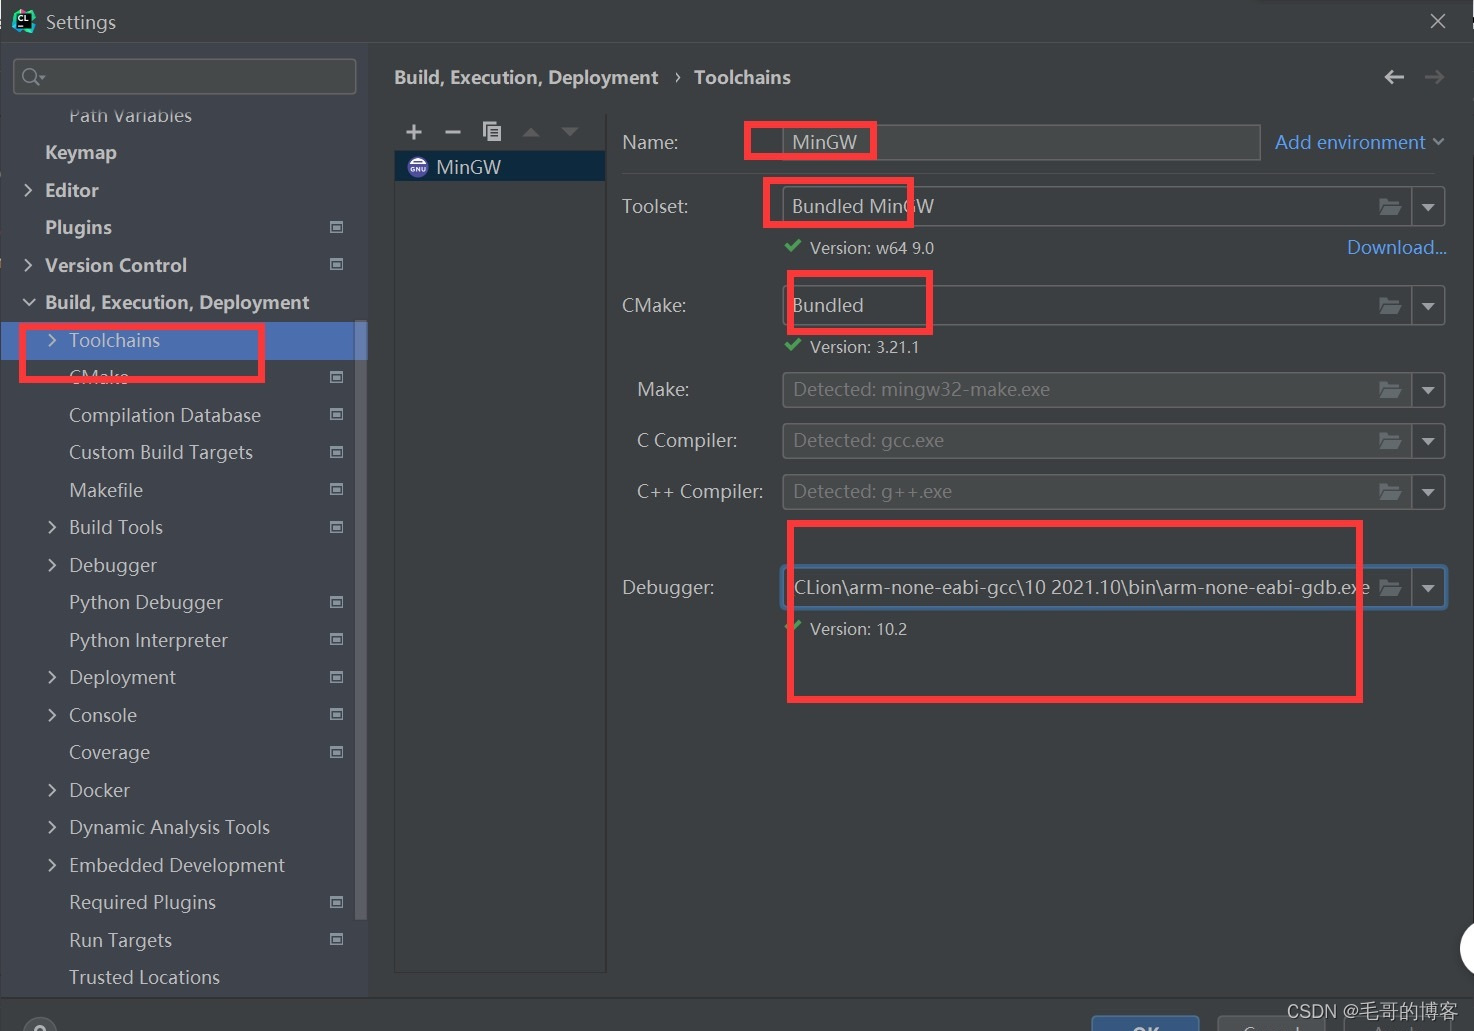Open Keymap settings page
The height and width of the screenshot is (1031, 1474).
click(81, 152)
